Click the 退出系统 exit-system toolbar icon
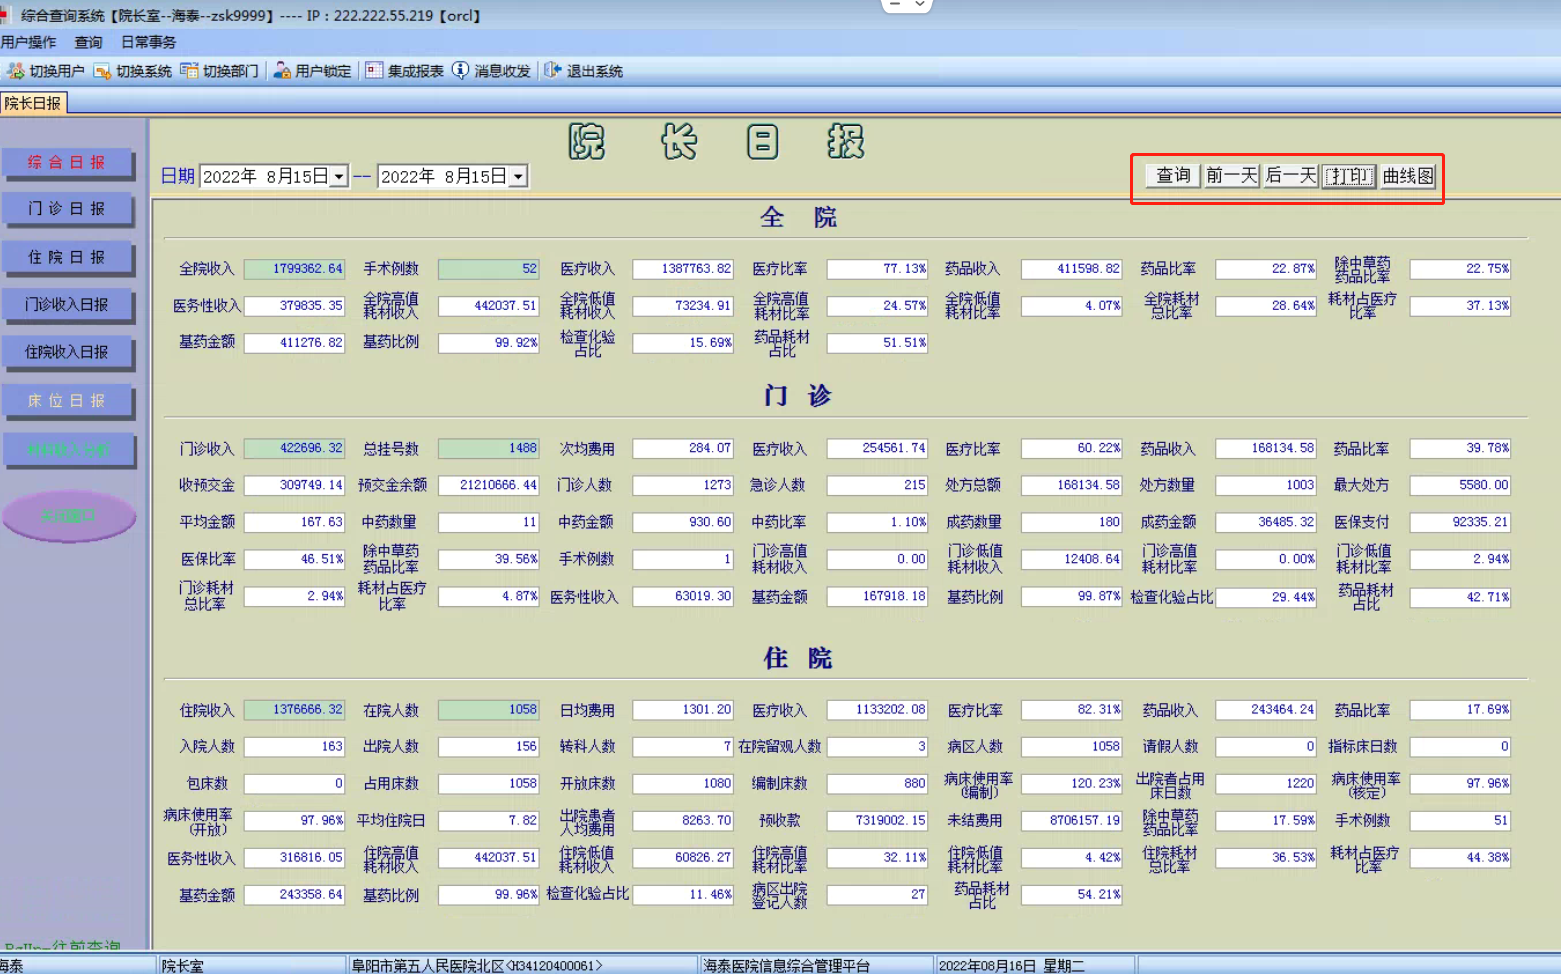The height and width of the screenshot is (974, 1561). point(553,71)
